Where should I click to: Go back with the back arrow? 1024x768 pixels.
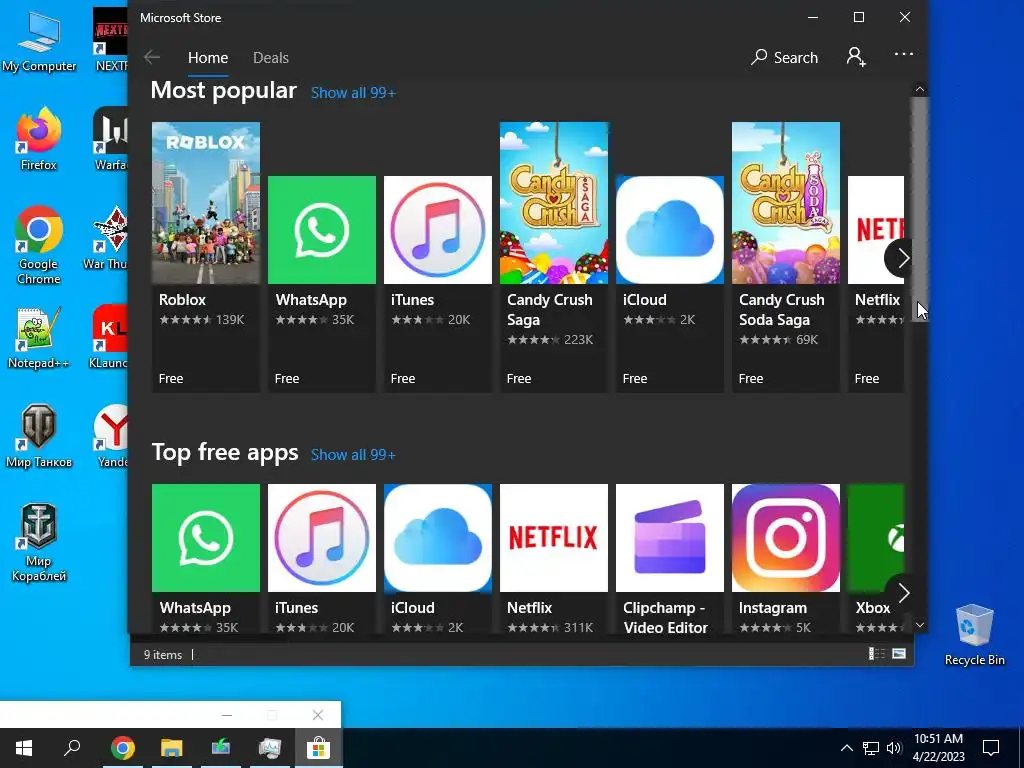(x=152, y=57)
